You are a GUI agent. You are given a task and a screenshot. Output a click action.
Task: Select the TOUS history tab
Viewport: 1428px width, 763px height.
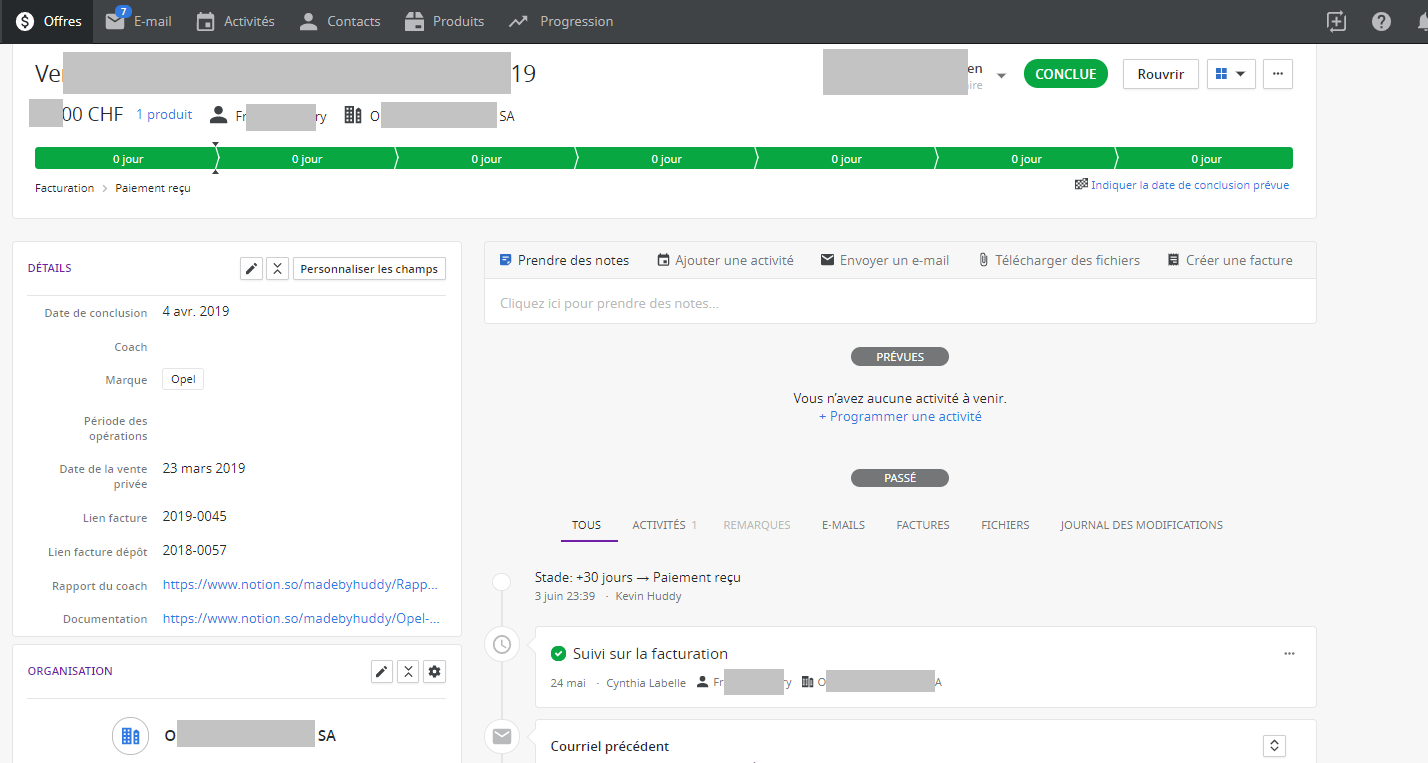click(x=587, y=525)
